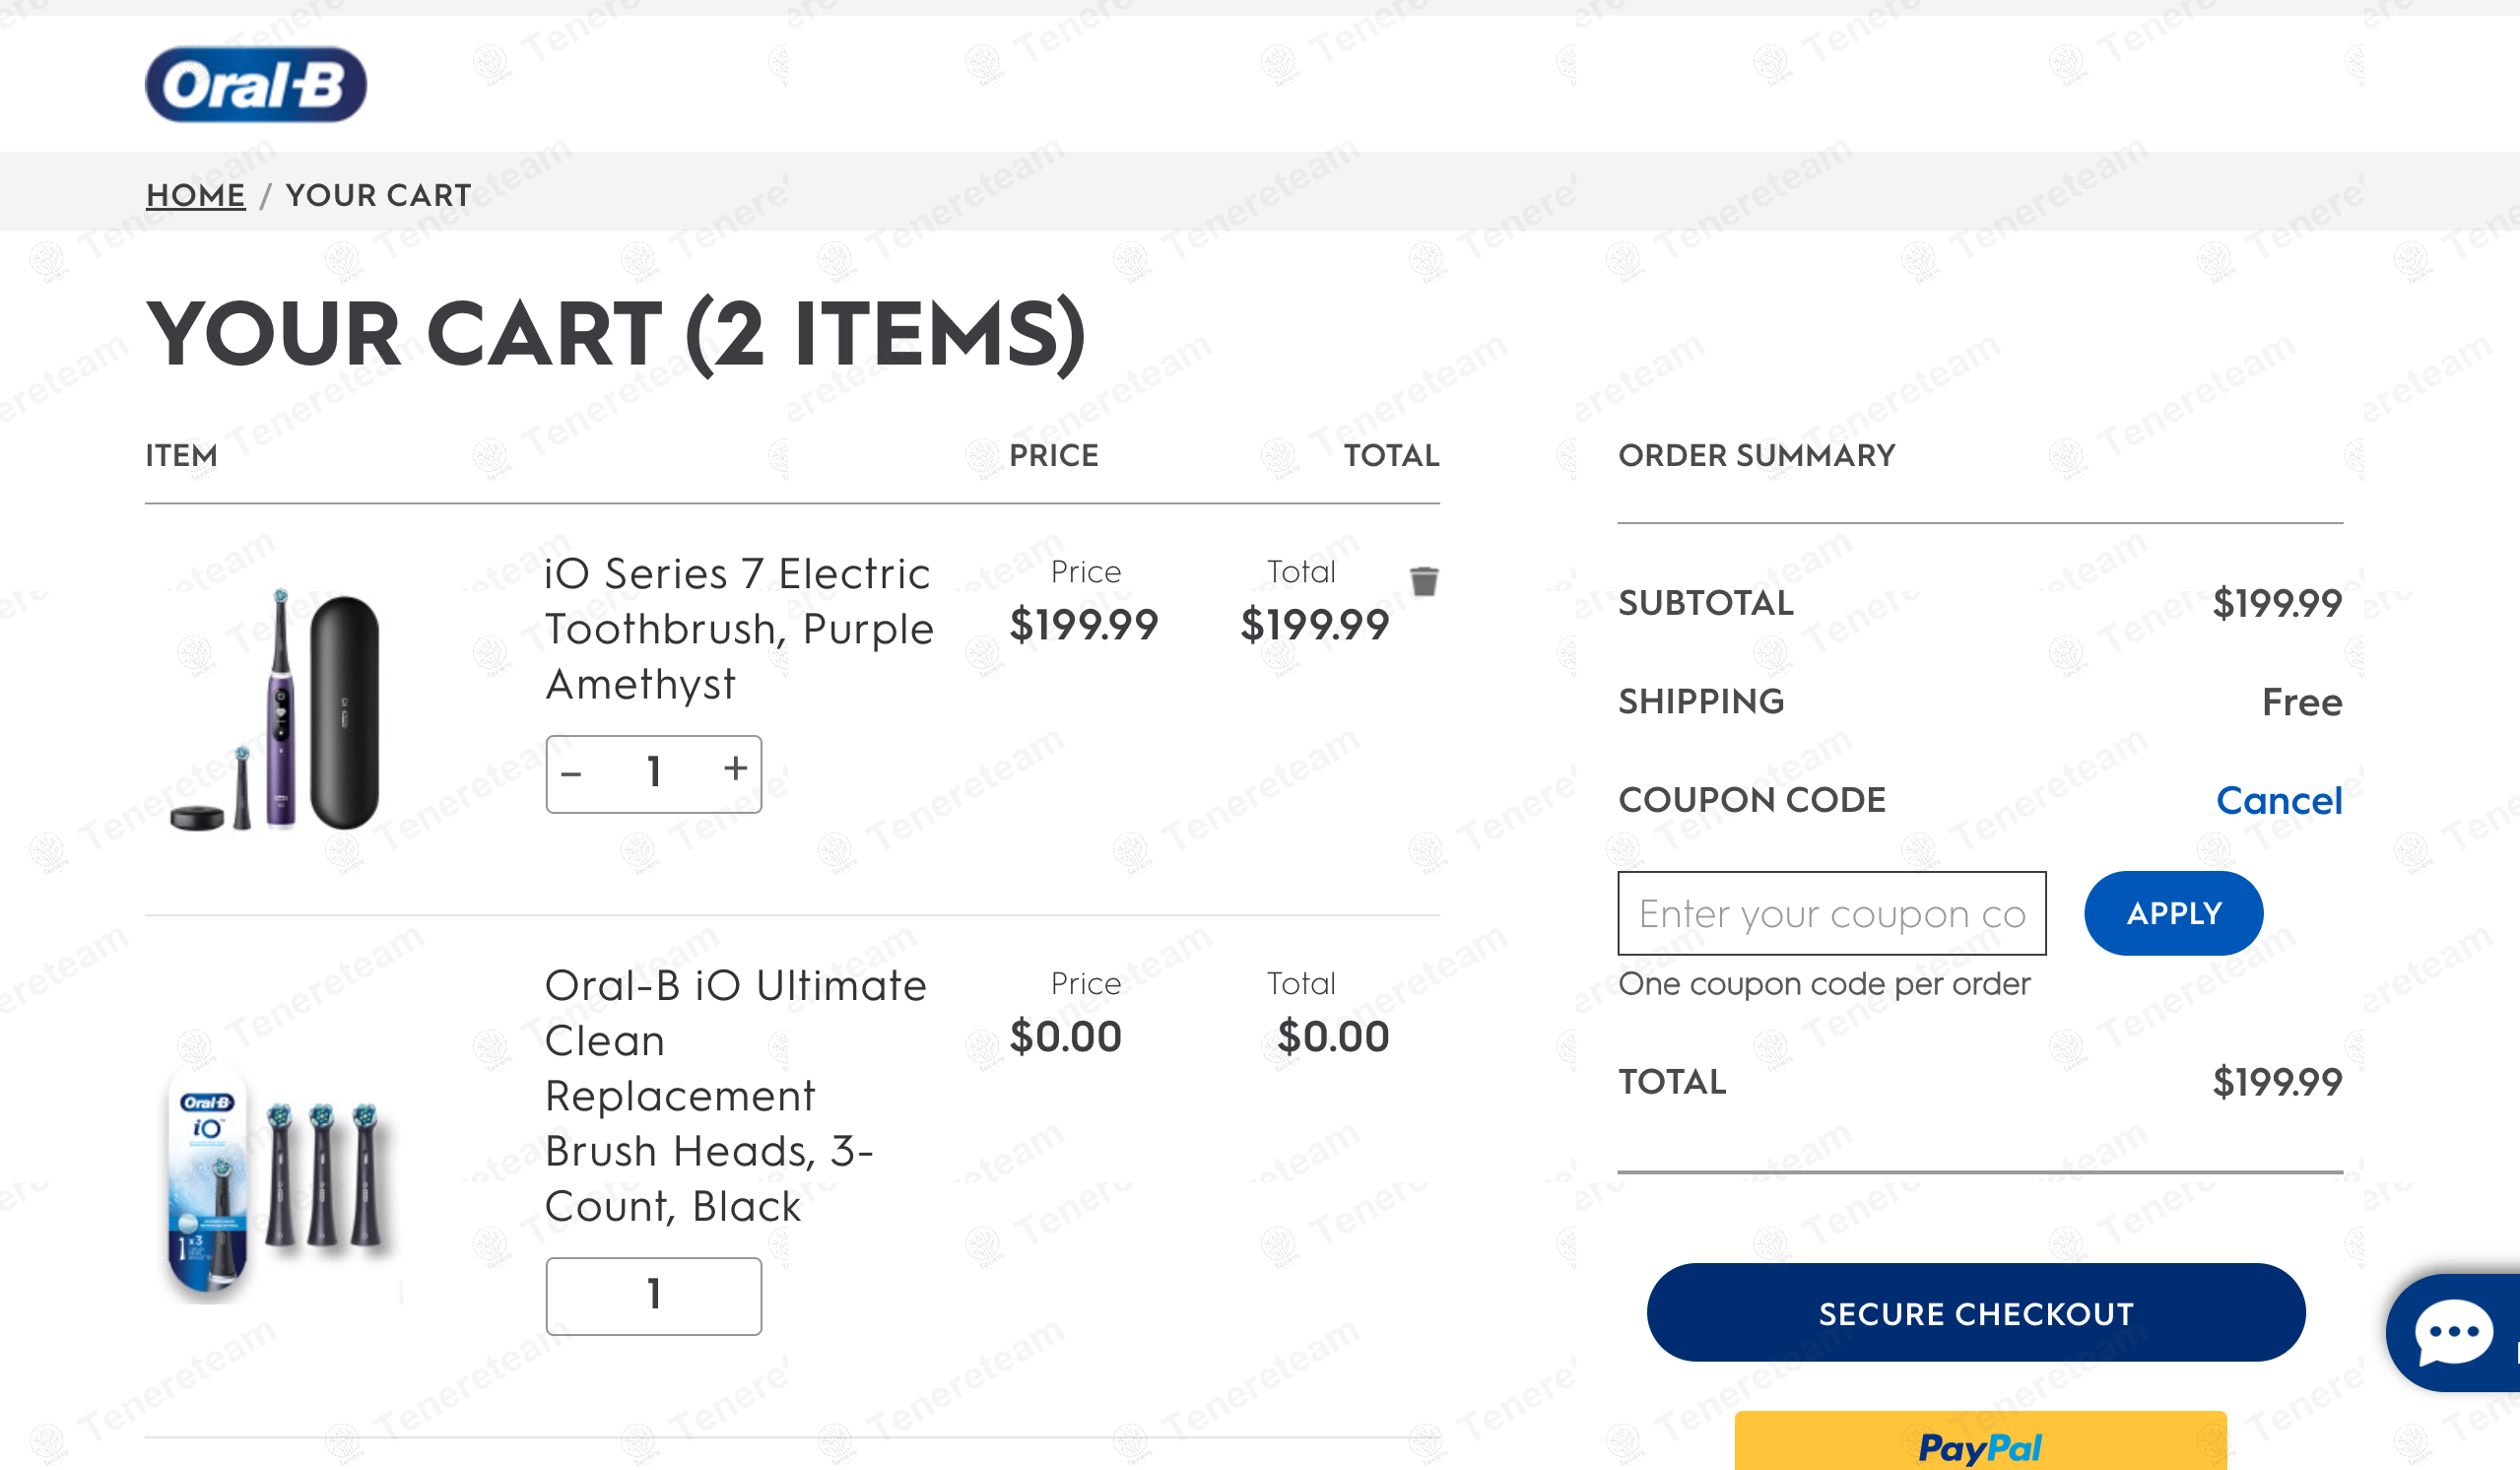The image size is (2520, 1470).
Task: Click YOUR CART in the breadcrumb
Action: point(378,195)
